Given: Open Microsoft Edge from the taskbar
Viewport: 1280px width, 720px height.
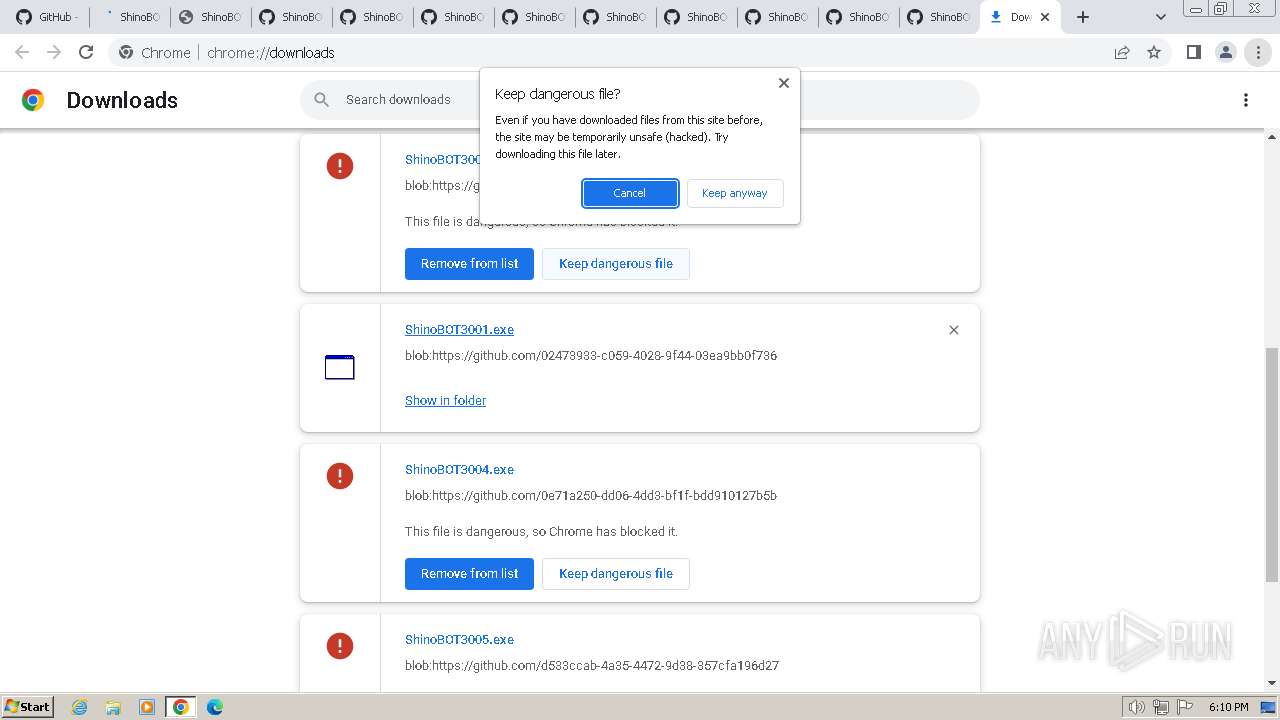Looking at the screenshot, I should coord(215,707).
